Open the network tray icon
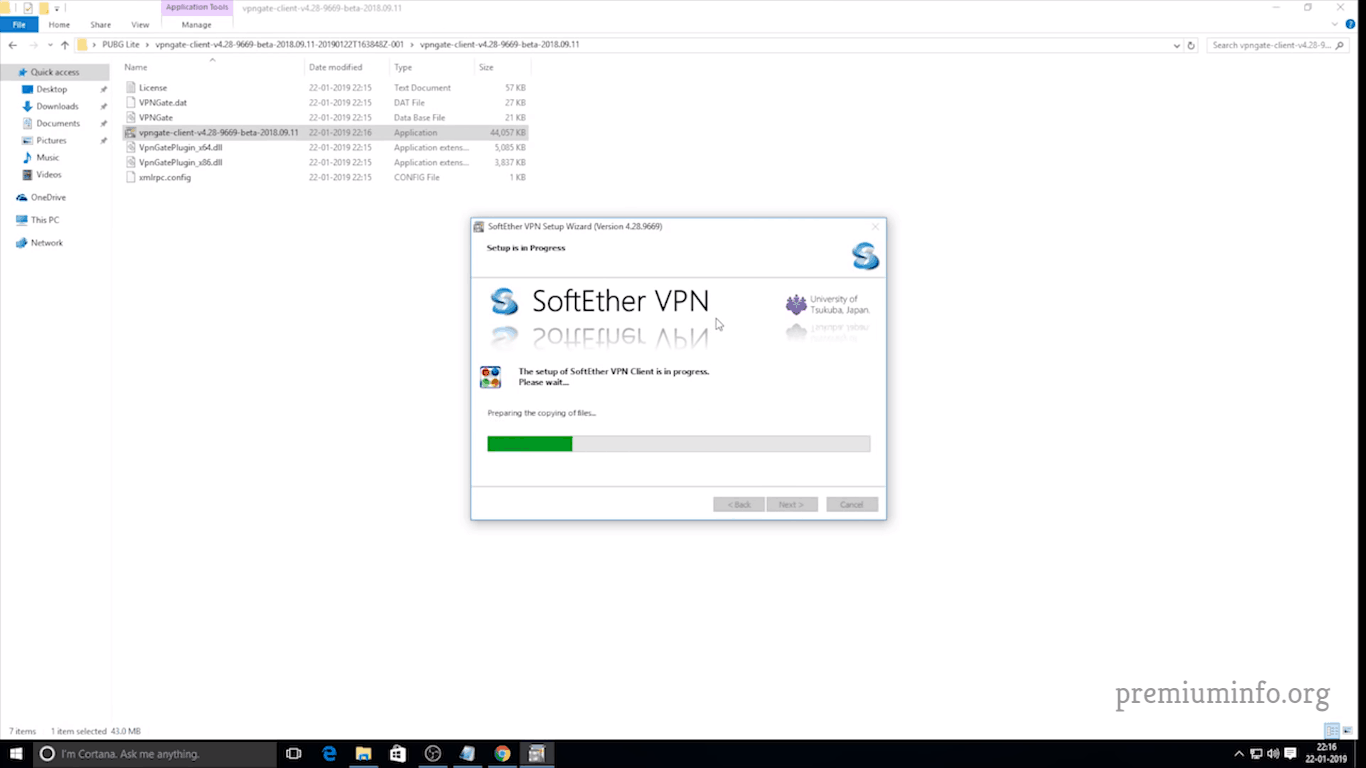Screen dimensions: 1366x768 tap(1257, 754)
